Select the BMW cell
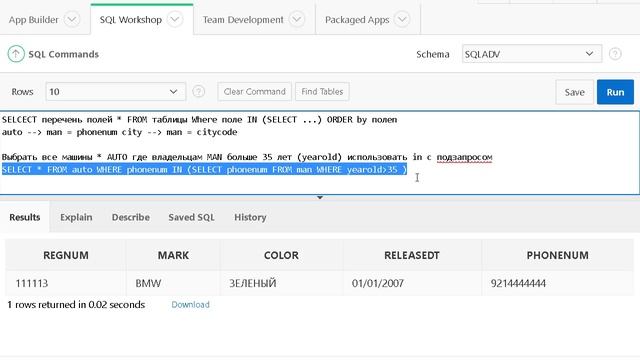Viewport: 640px width, 360px height. click(x=173, y=283)
